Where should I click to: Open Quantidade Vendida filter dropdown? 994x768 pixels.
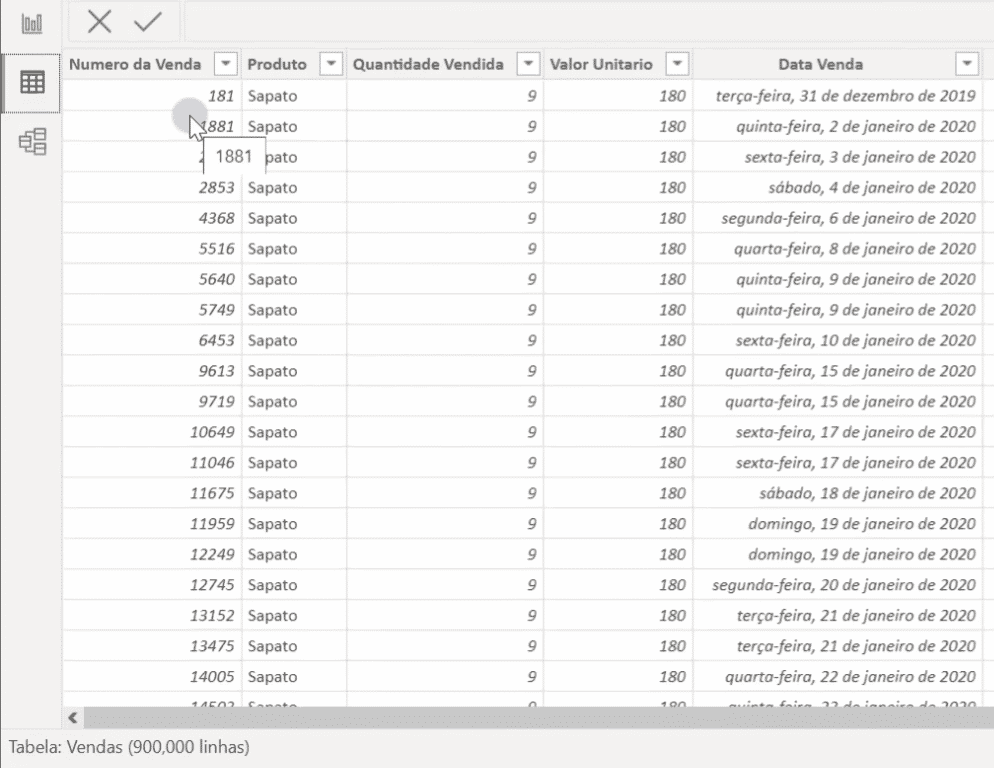tap(528, 63)
